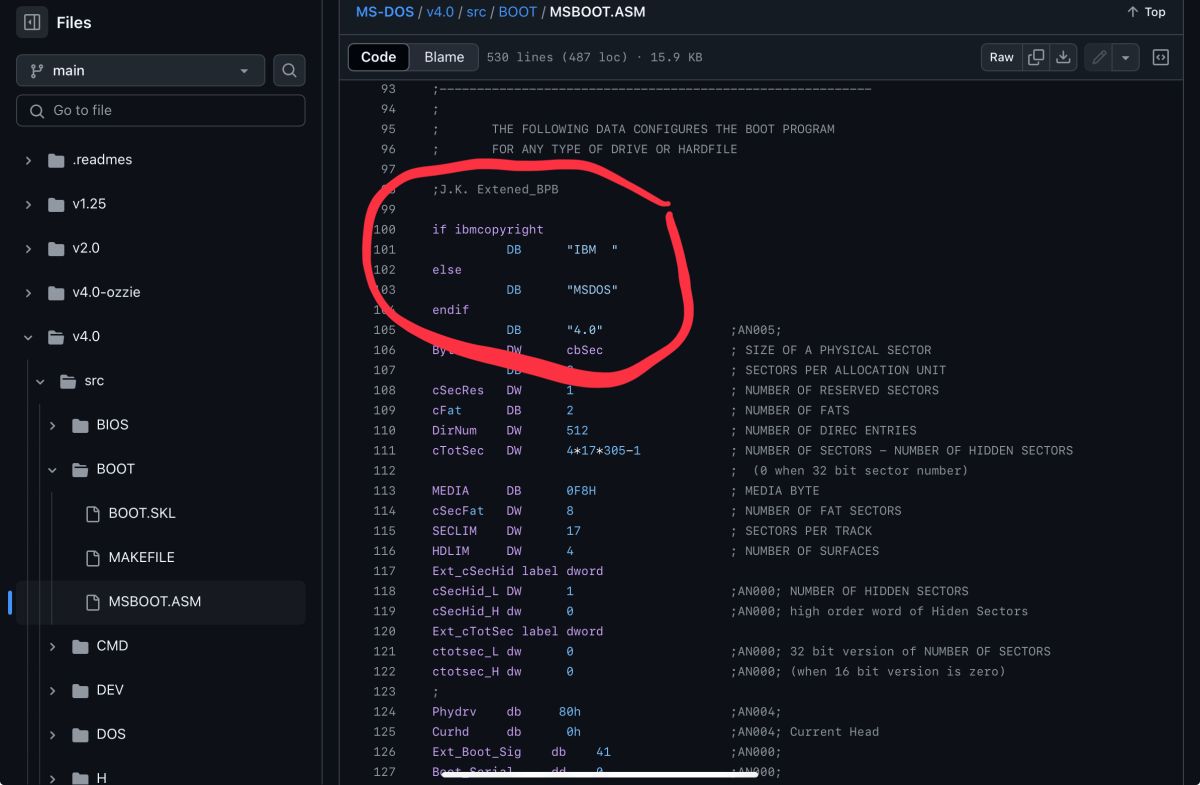Open the v2.0 folder

pyautogui.click(x=86, y=248)
